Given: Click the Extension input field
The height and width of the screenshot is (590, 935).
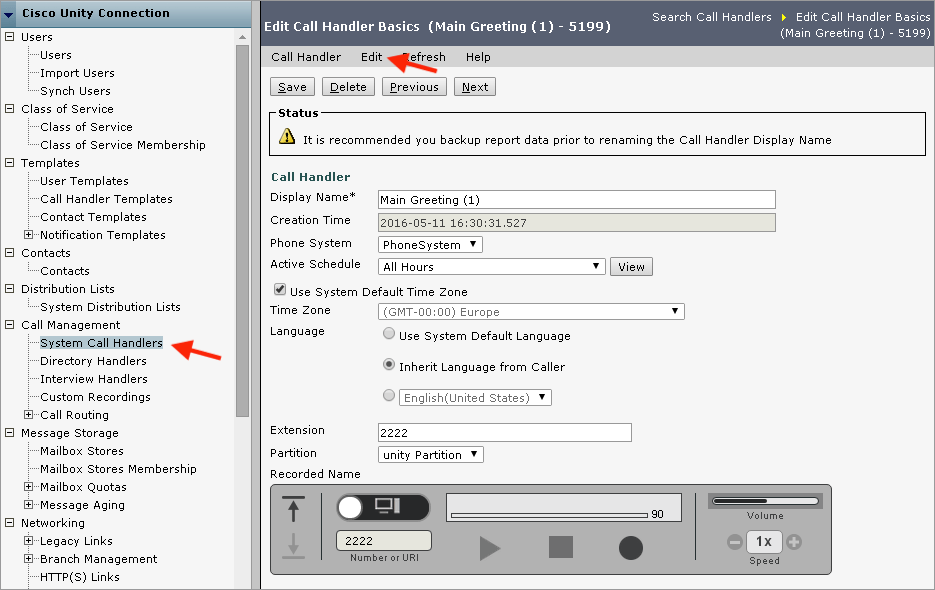Looking at the screenshot, I should 504,433.
